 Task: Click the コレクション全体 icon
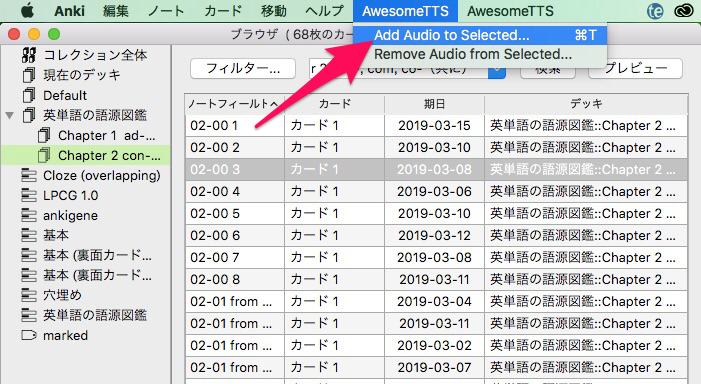pos(29,55)
